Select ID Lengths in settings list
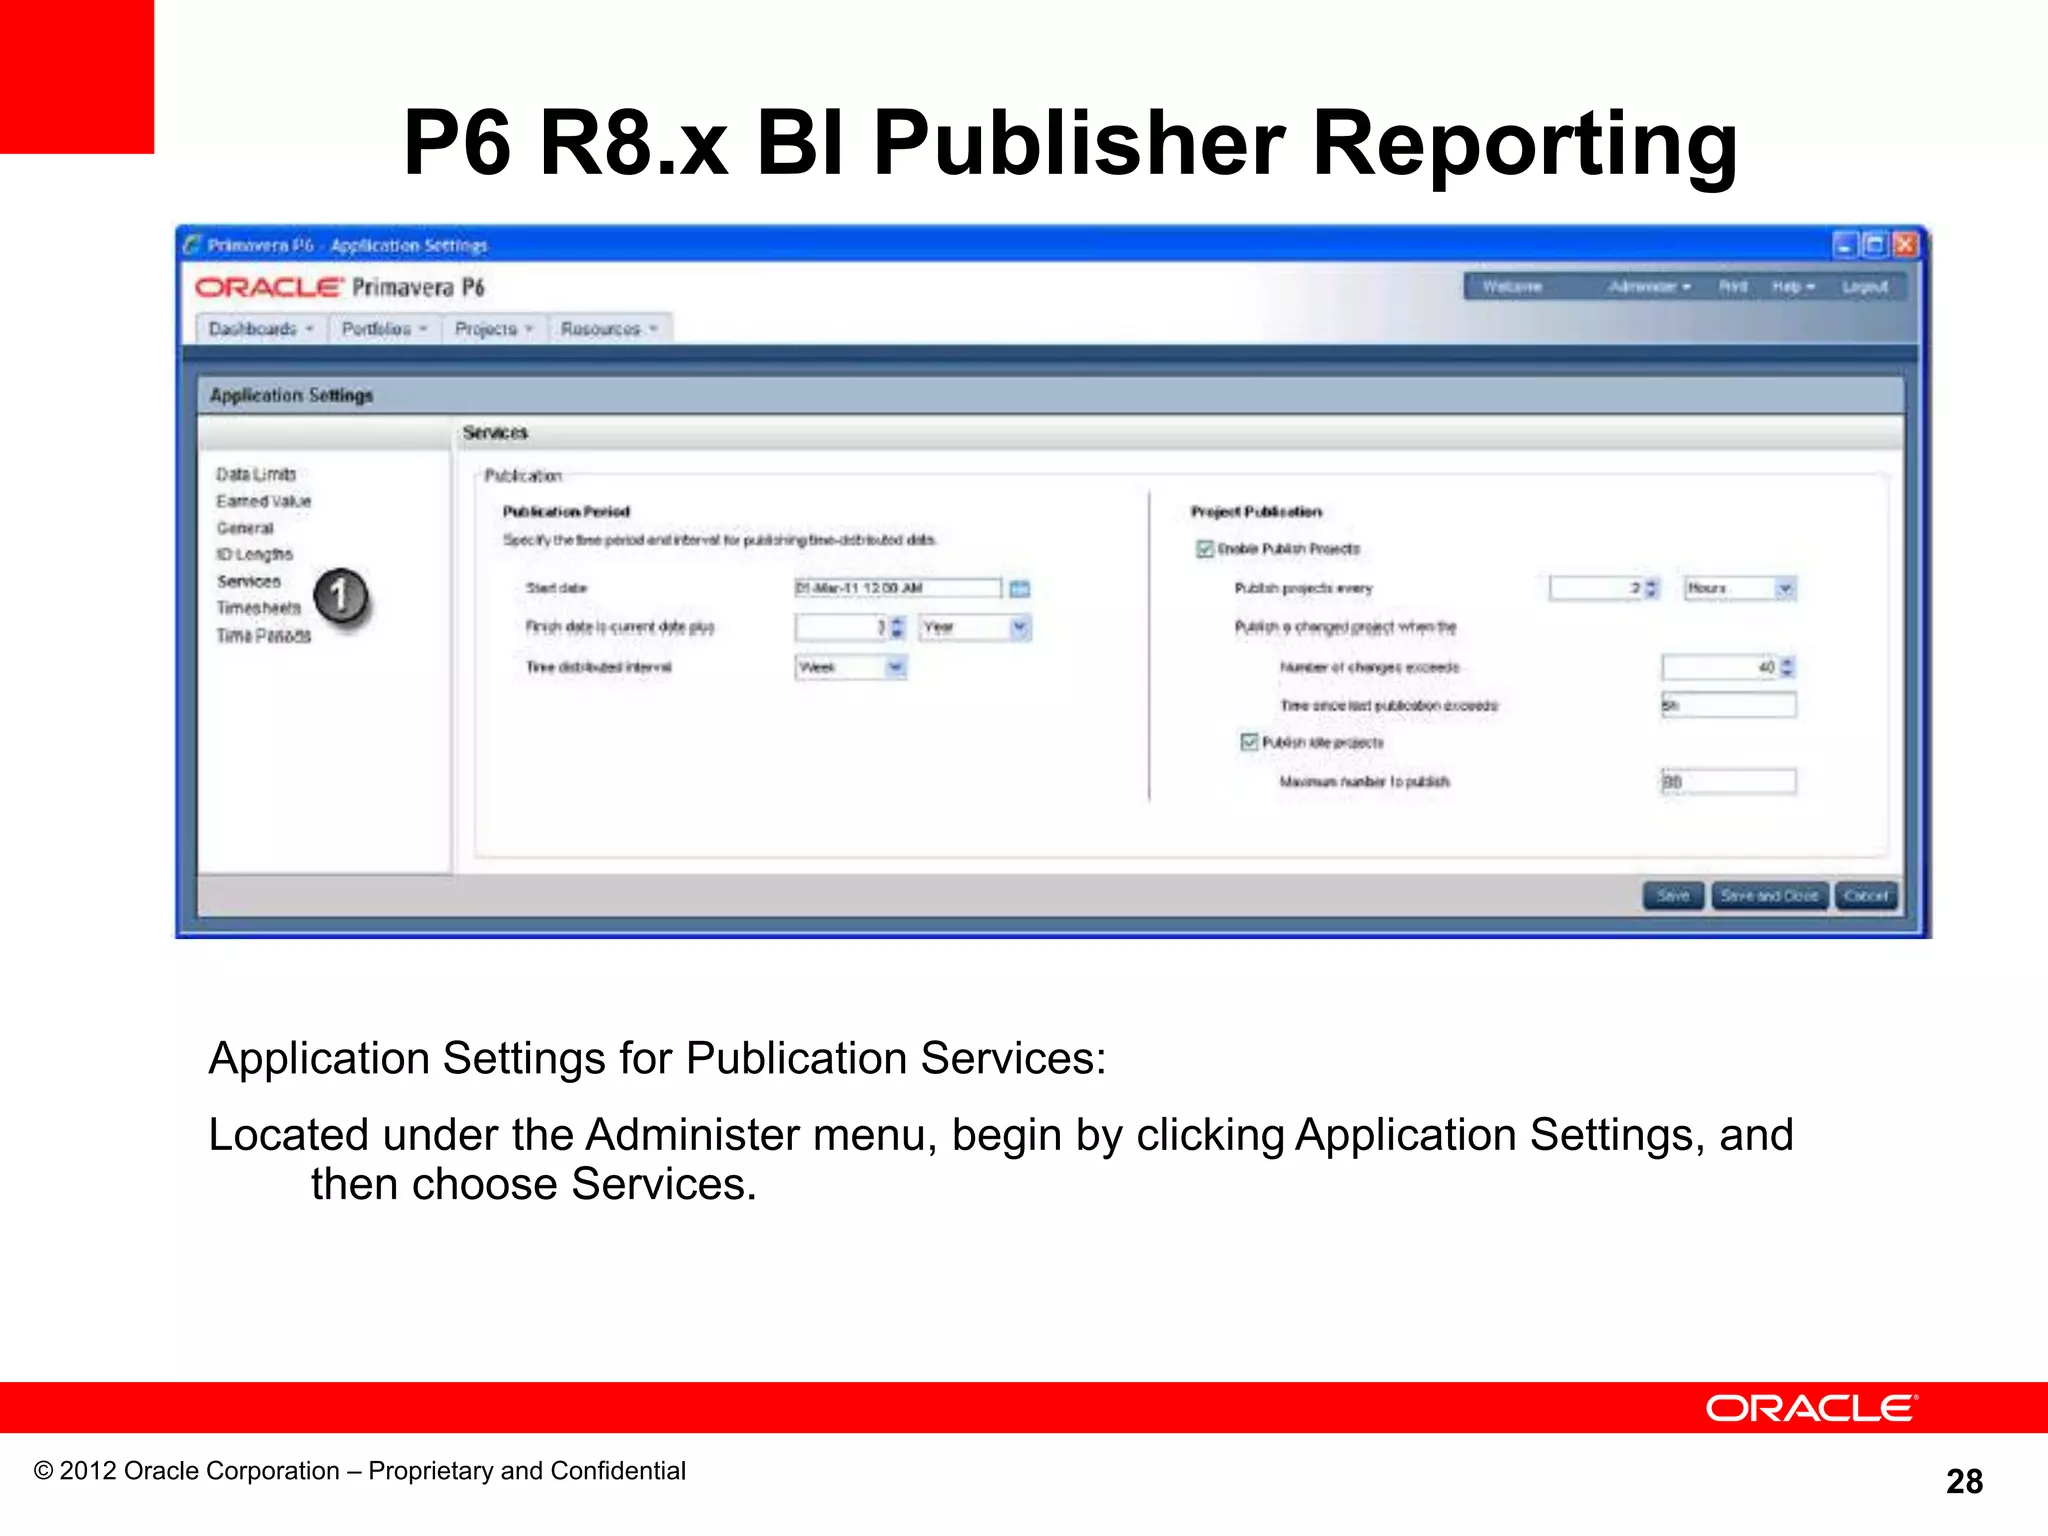The image size is (2048, 1536). point(255,554)
